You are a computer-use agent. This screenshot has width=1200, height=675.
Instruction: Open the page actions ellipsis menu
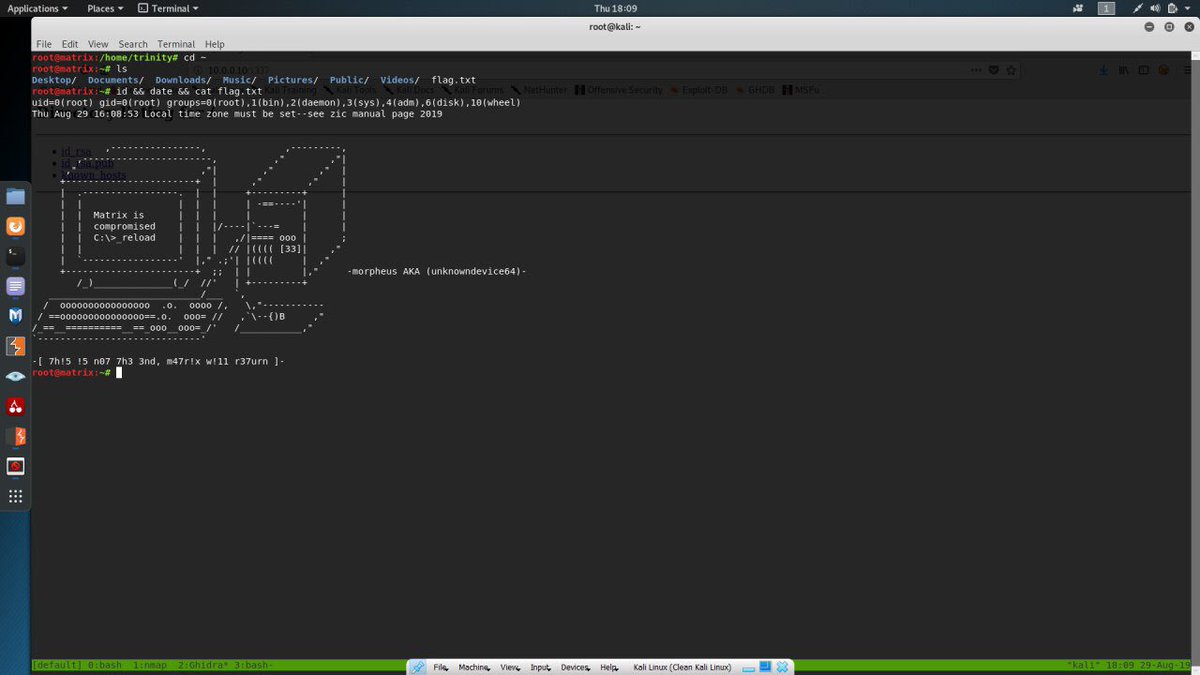coord(976,70)
